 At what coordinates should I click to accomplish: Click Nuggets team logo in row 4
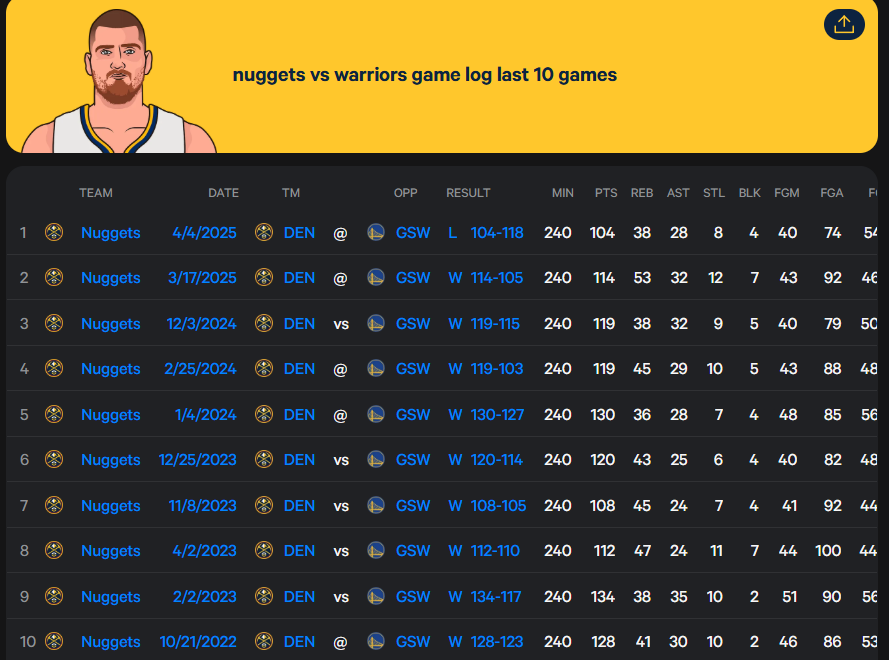(54, 369)
